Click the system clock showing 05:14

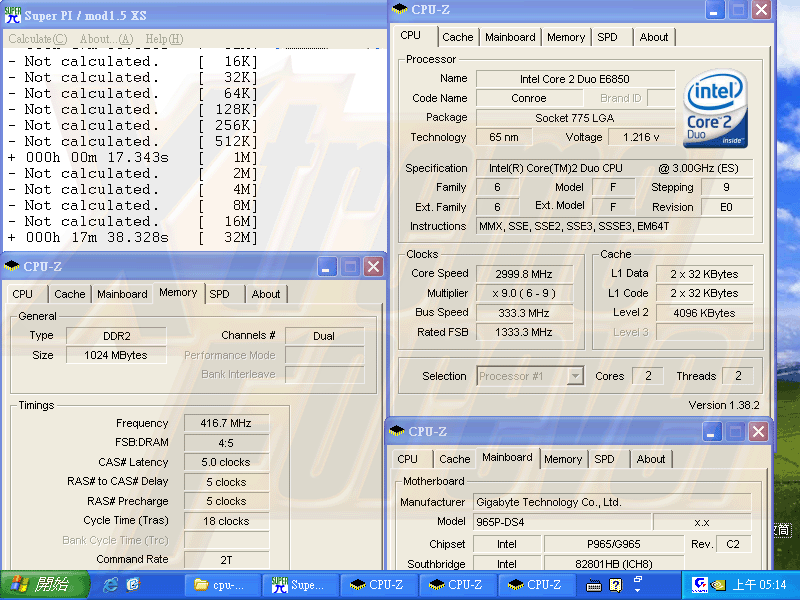pos(760,585)
